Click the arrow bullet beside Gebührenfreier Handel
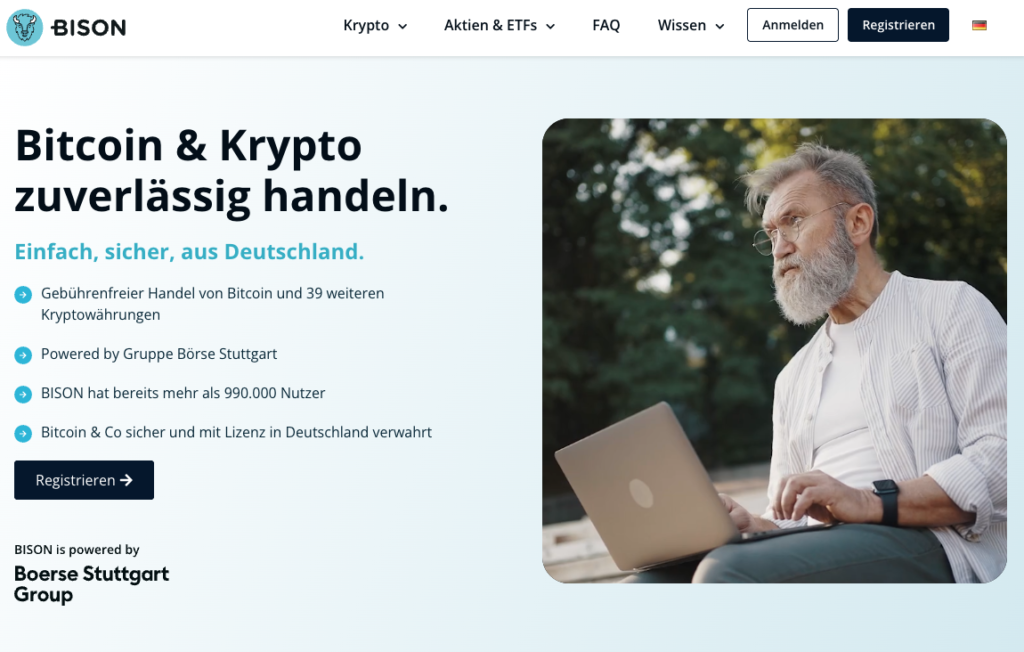 [23, 295]
